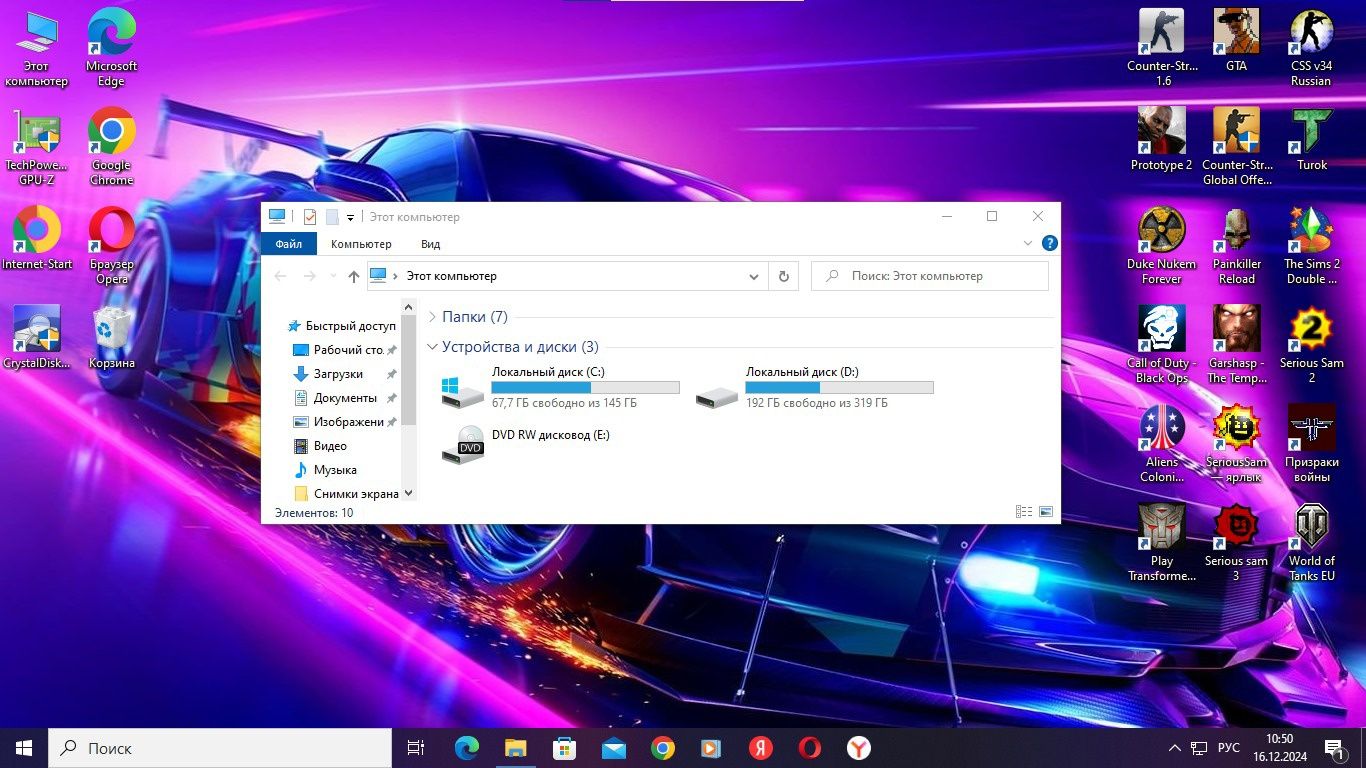Switch to details view layout

click(x=1024, y=512)
